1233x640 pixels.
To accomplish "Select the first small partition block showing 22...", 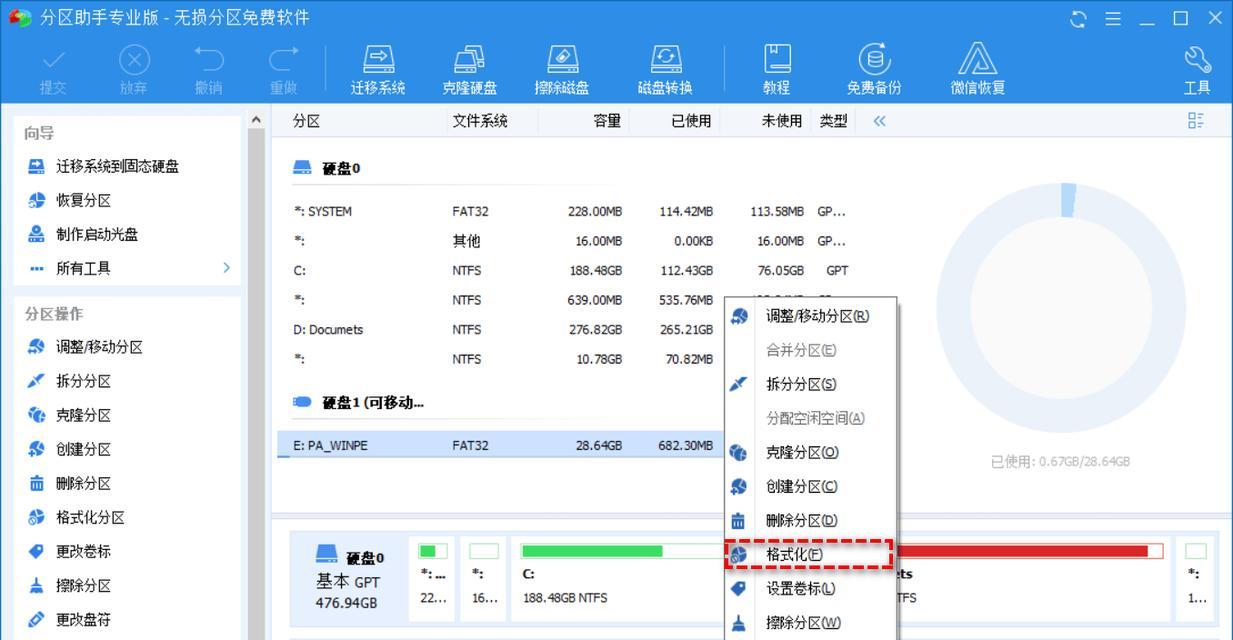I will point(433,578).
